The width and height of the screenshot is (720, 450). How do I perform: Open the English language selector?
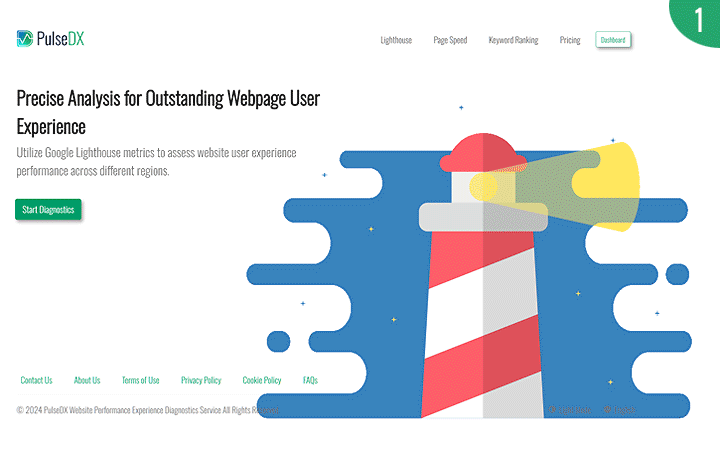(x=619, y=409)
